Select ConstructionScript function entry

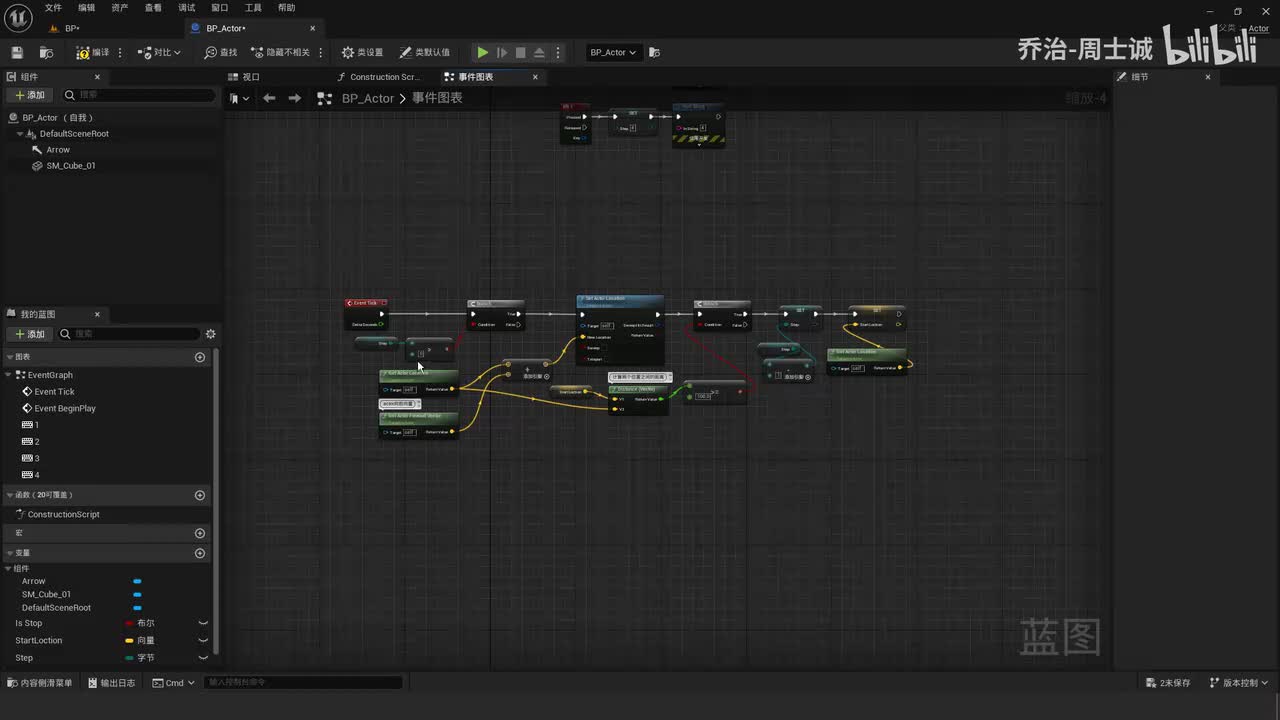(63, 515)
